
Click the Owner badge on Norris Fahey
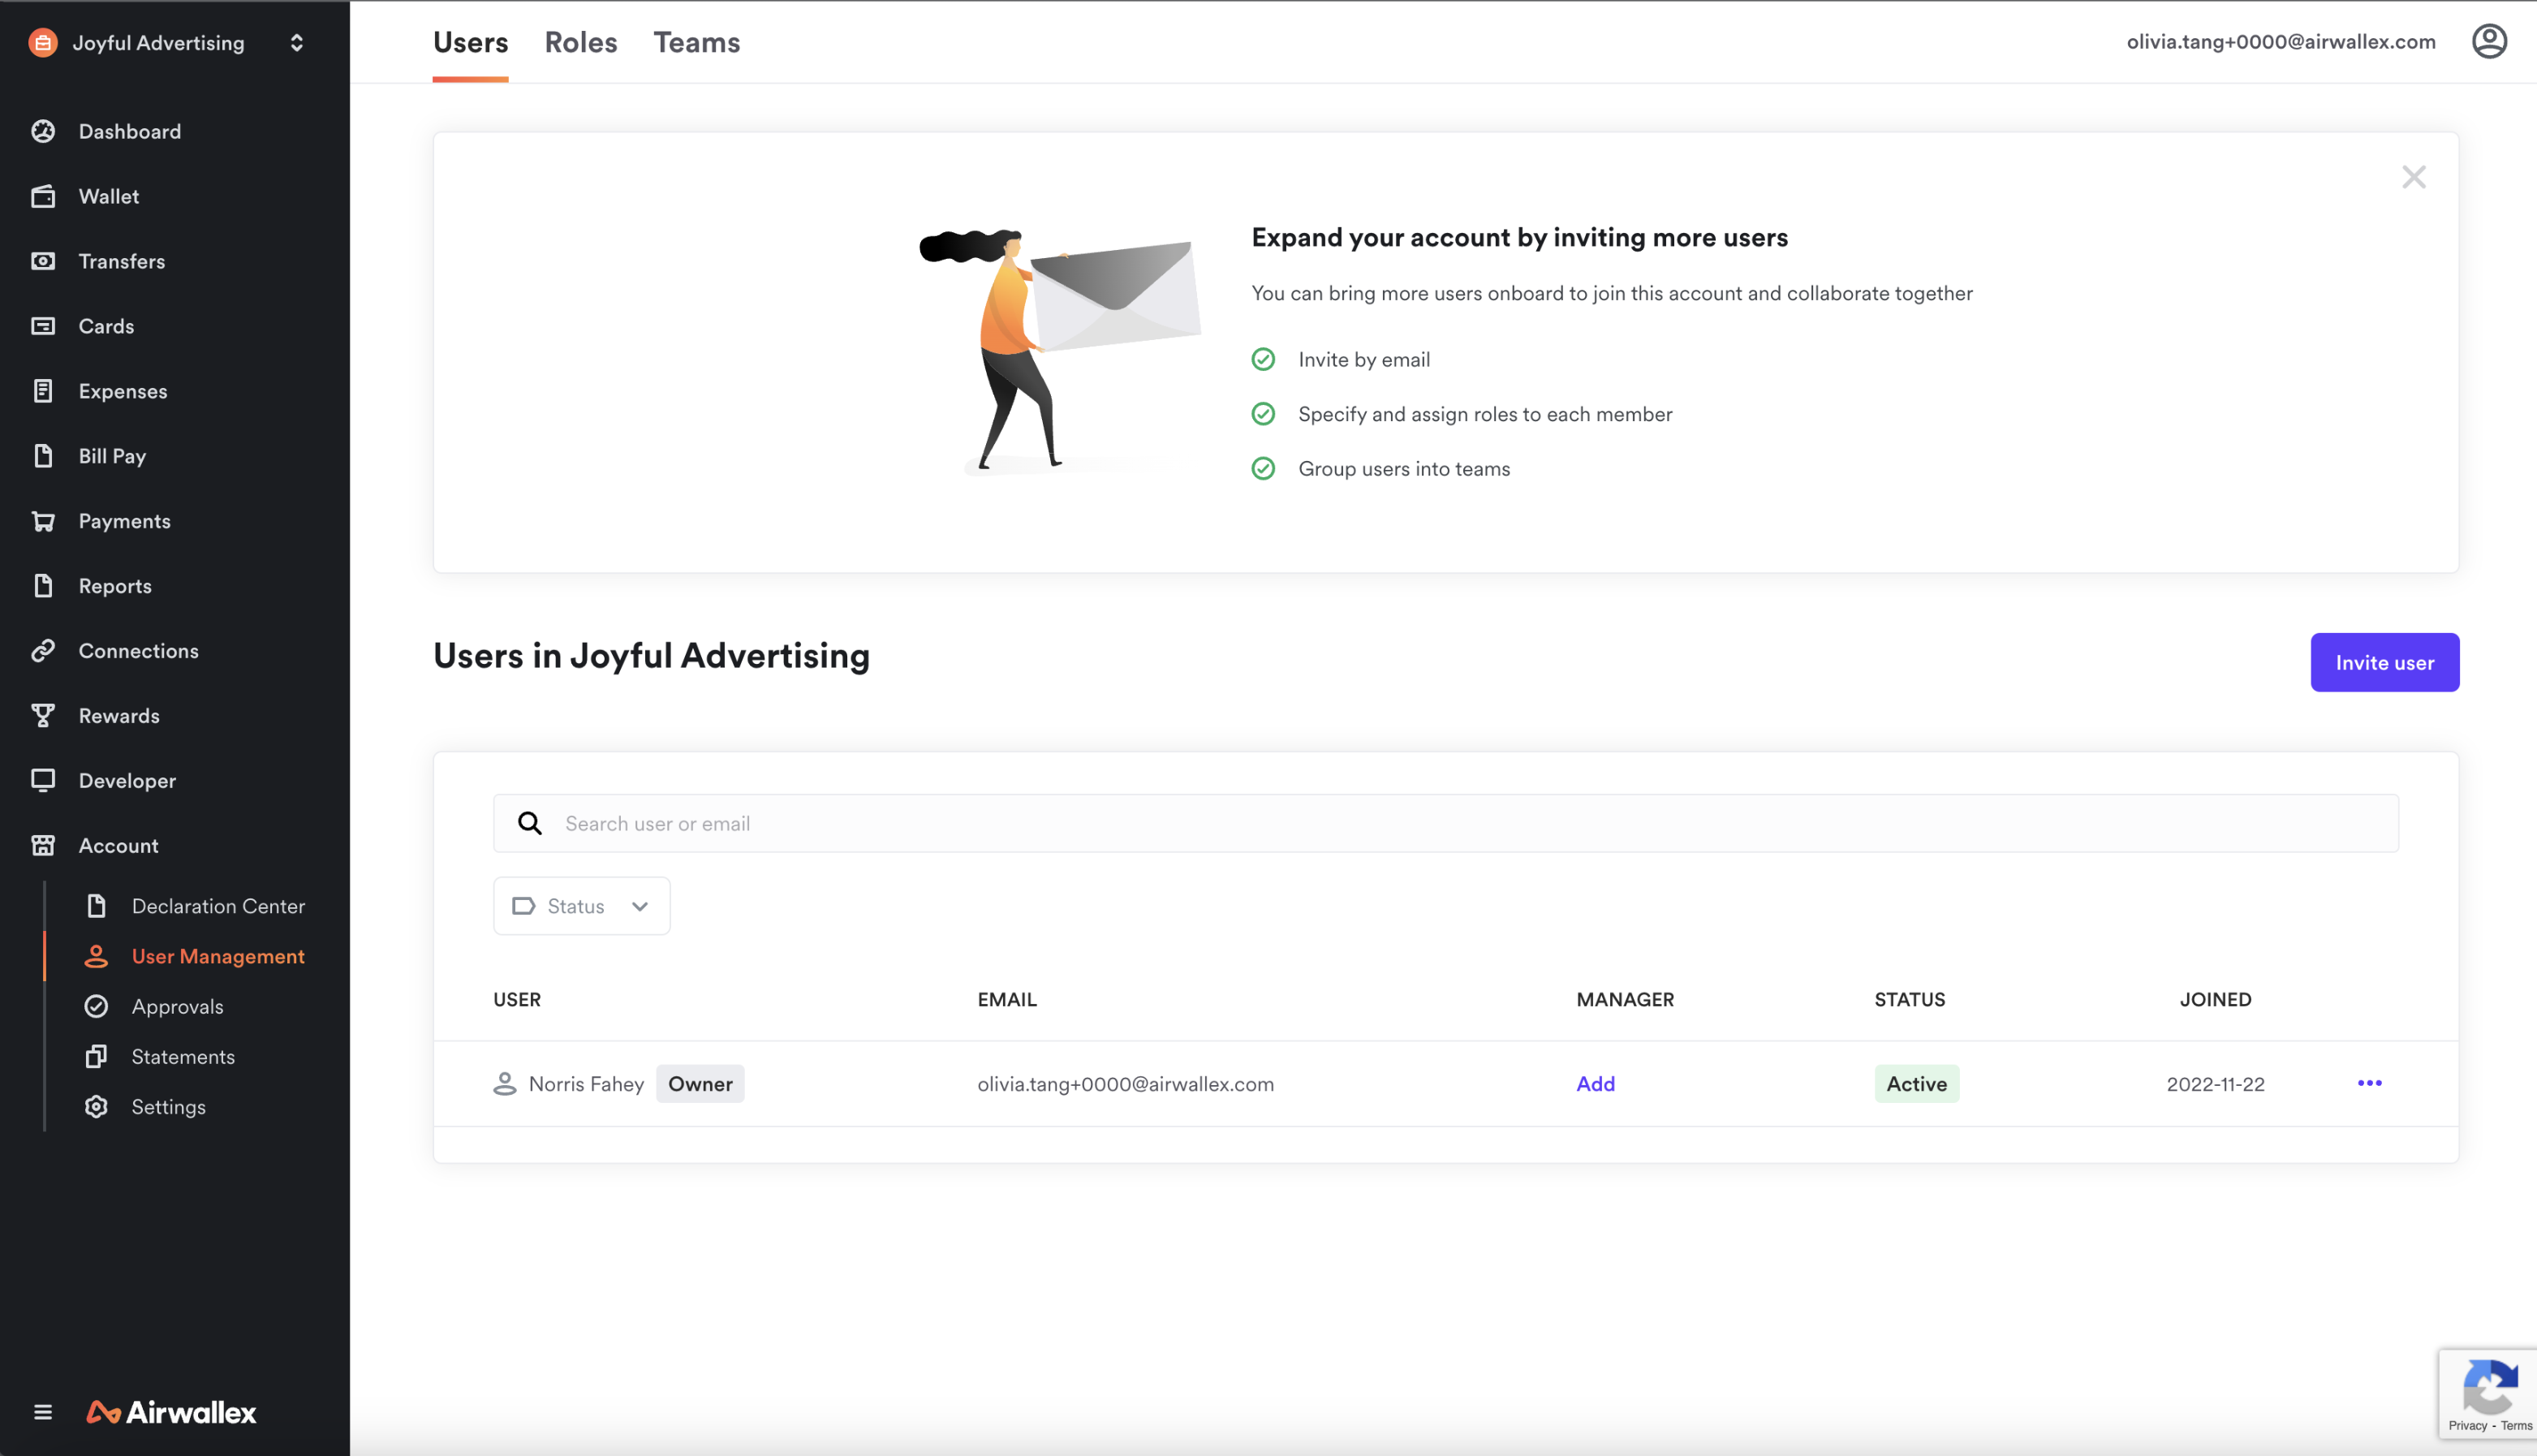click(700, 1083)
